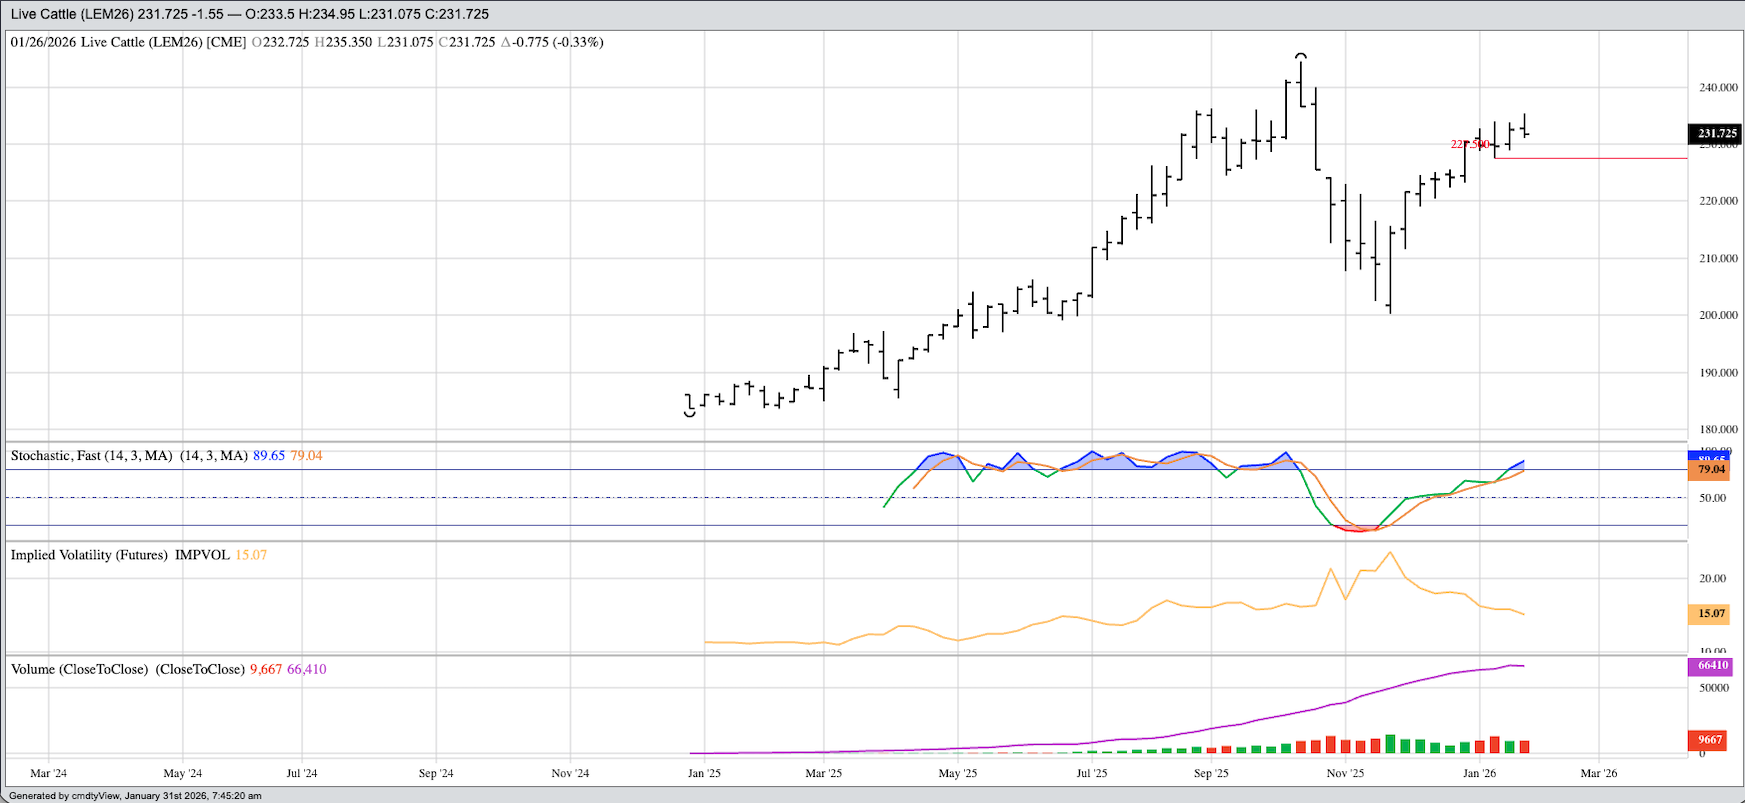
Task: Click the black 231.725 current price tag
Action: point(1716,133)
